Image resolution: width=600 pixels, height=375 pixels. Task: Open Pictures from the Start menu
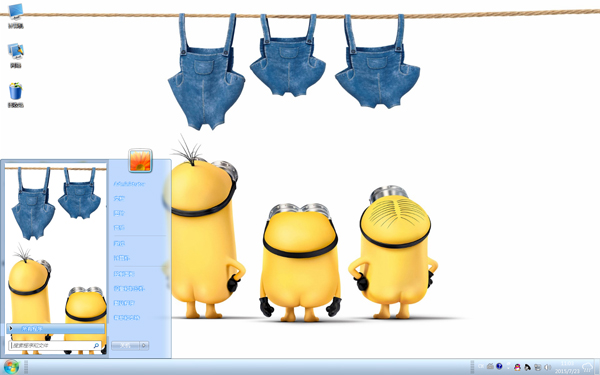tap(119, 213)
